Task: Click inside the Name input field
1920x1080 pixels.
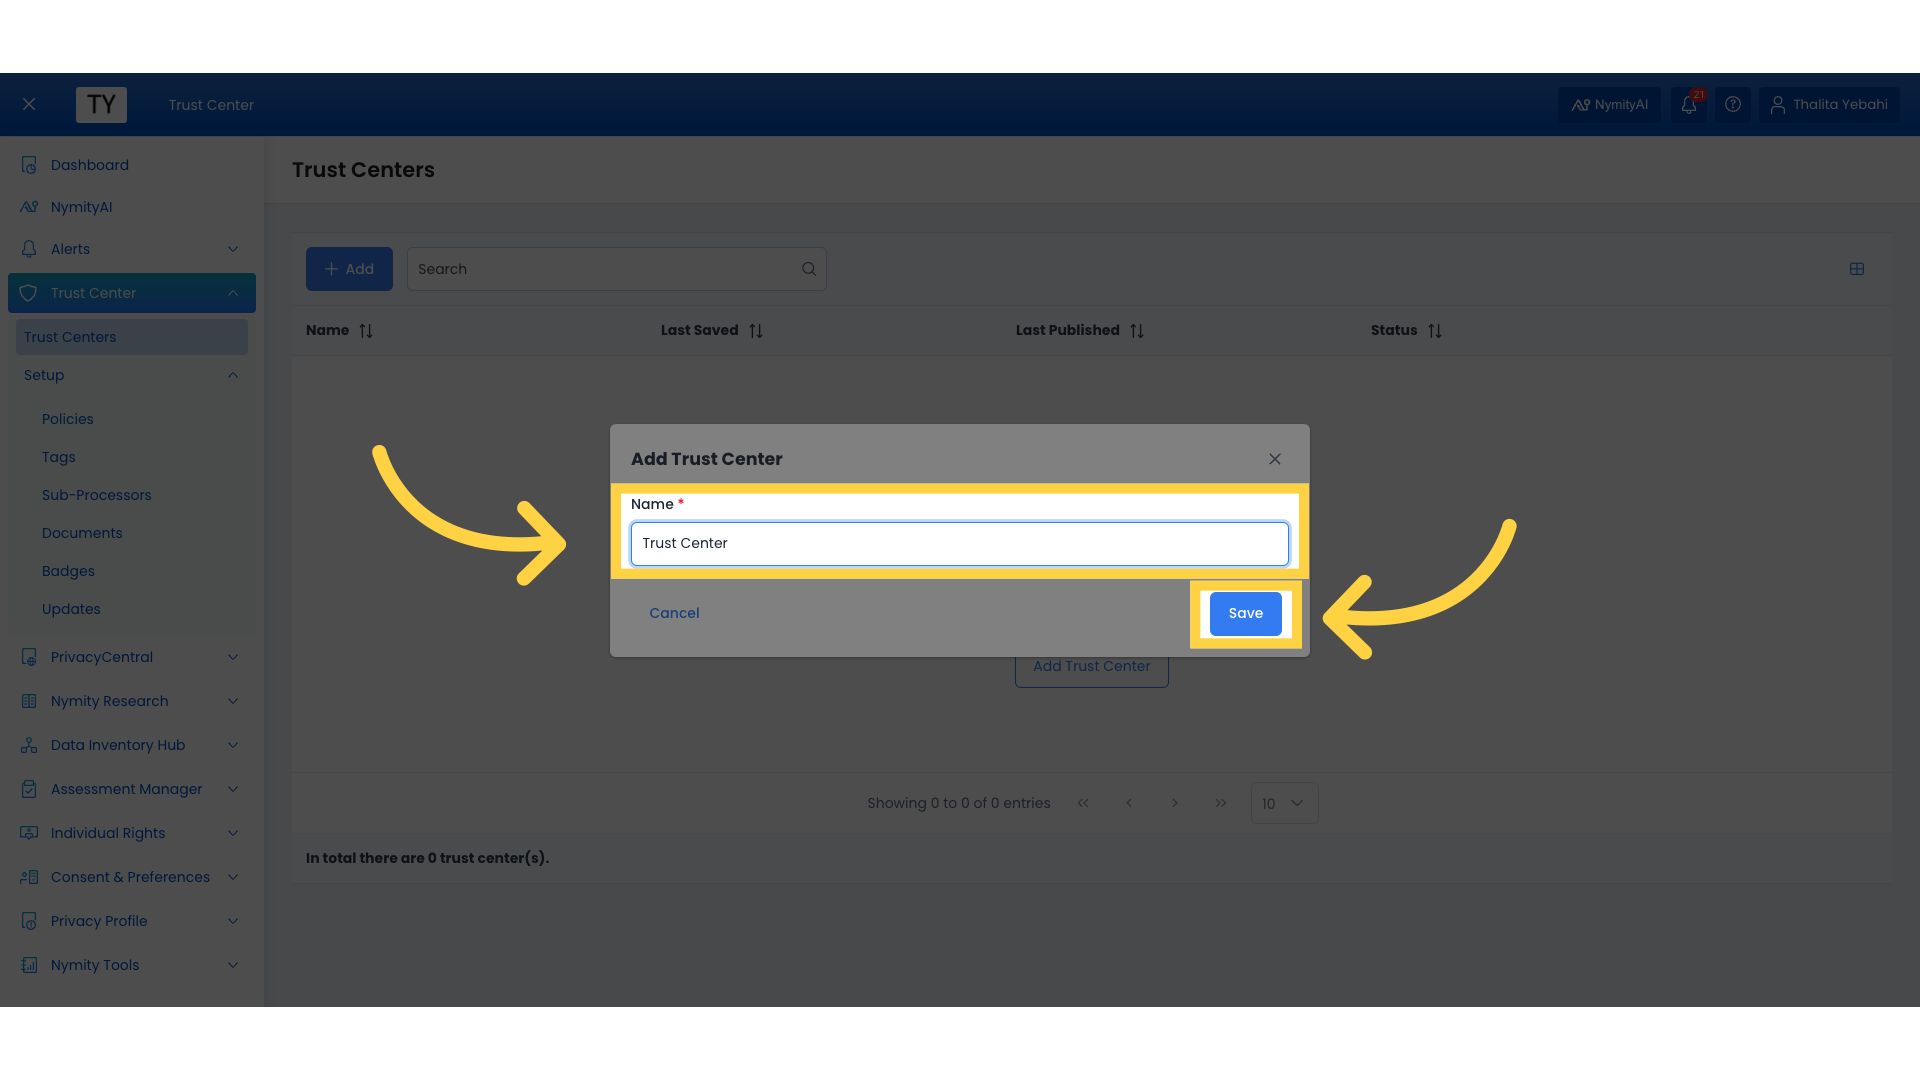Action: [959, 543]
